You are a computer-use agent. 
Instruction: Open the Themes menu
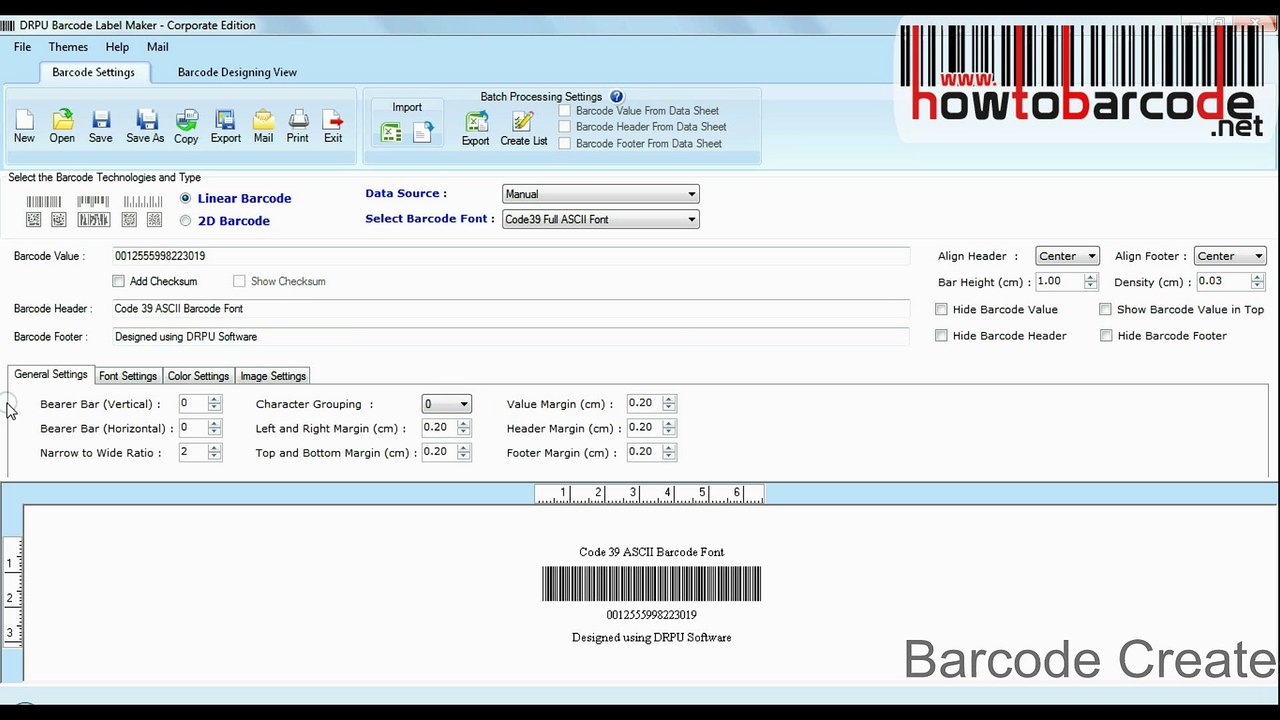click(x=68, y=47)
